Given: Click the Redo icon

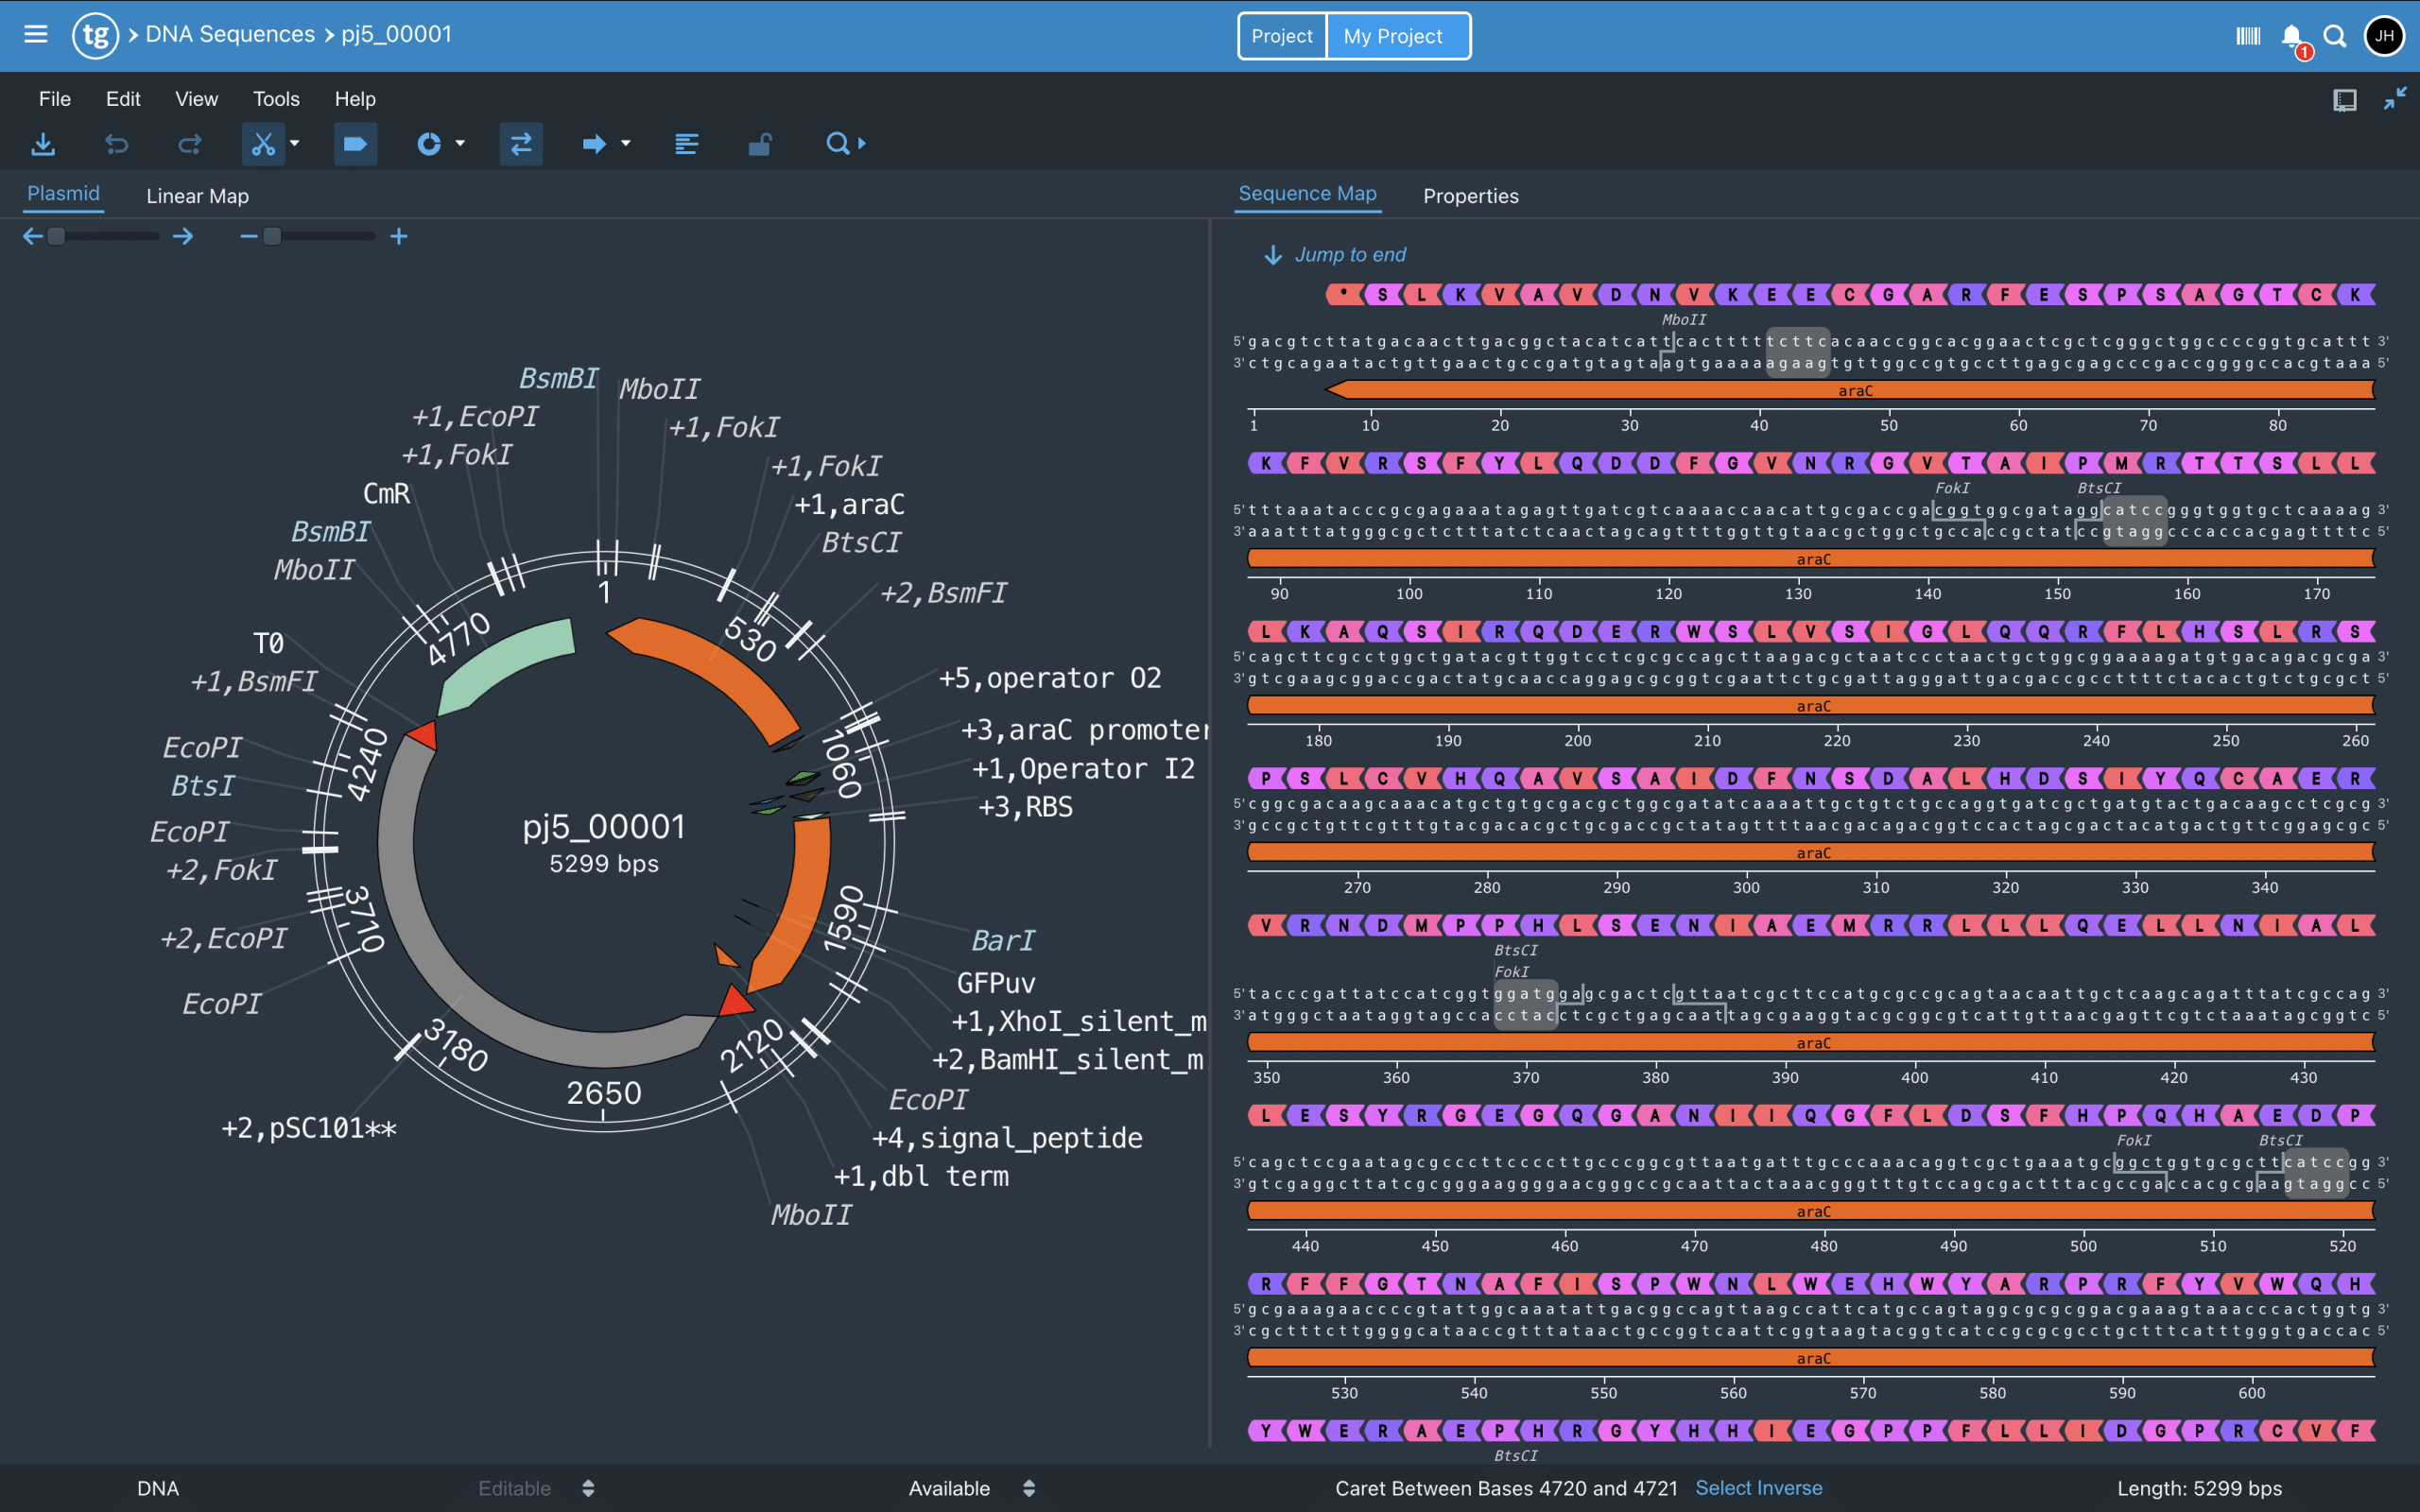Looking at the screenshot, I should tap(190, 144).
